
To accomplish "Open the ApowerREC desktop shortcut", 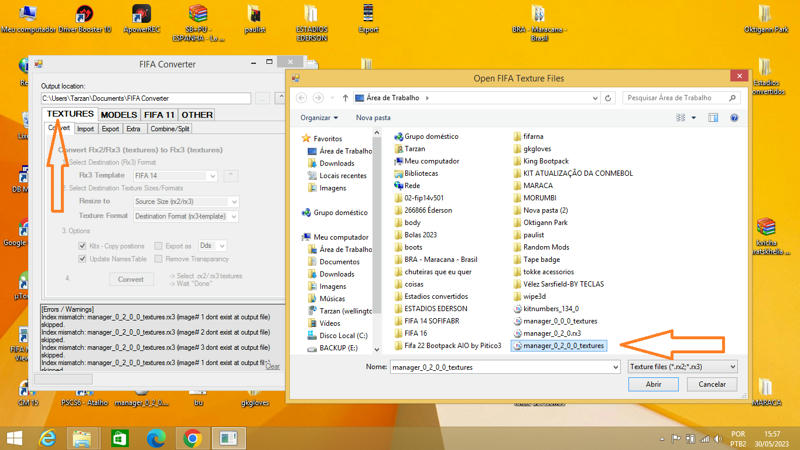I will (x=141, y=19).
